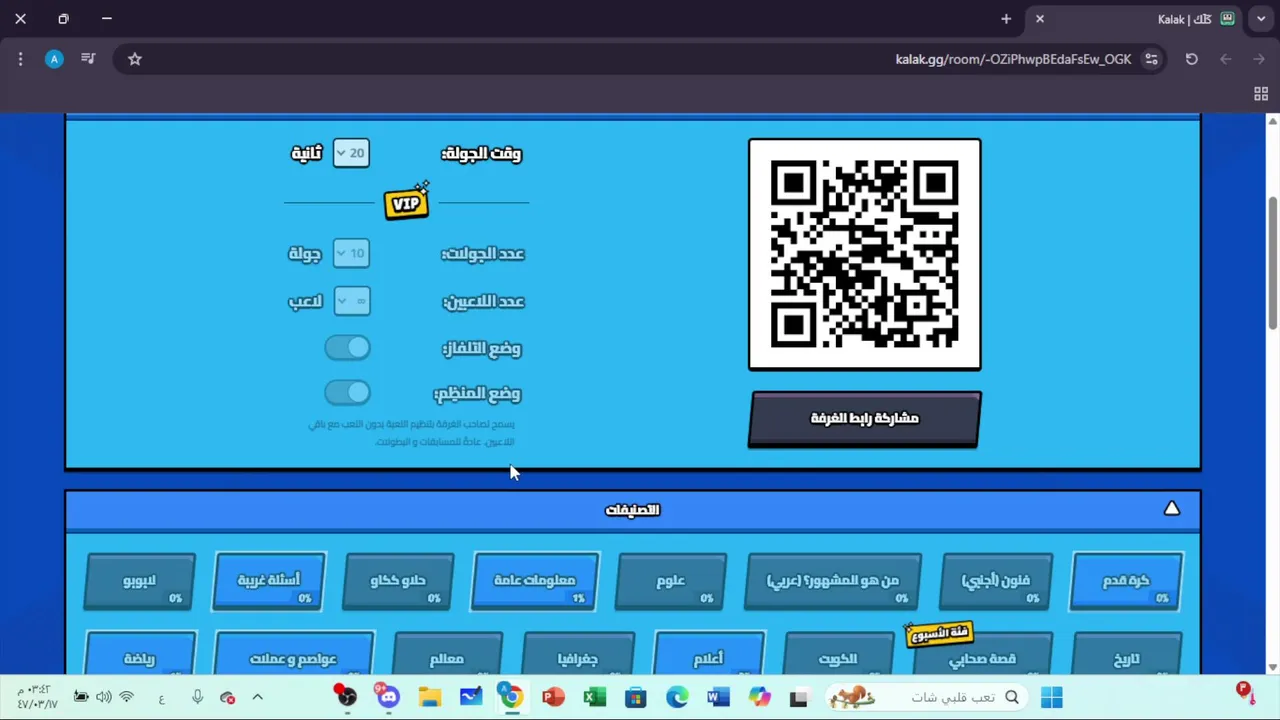Open the Wi-Fi network icon in tray

(127, 697)
